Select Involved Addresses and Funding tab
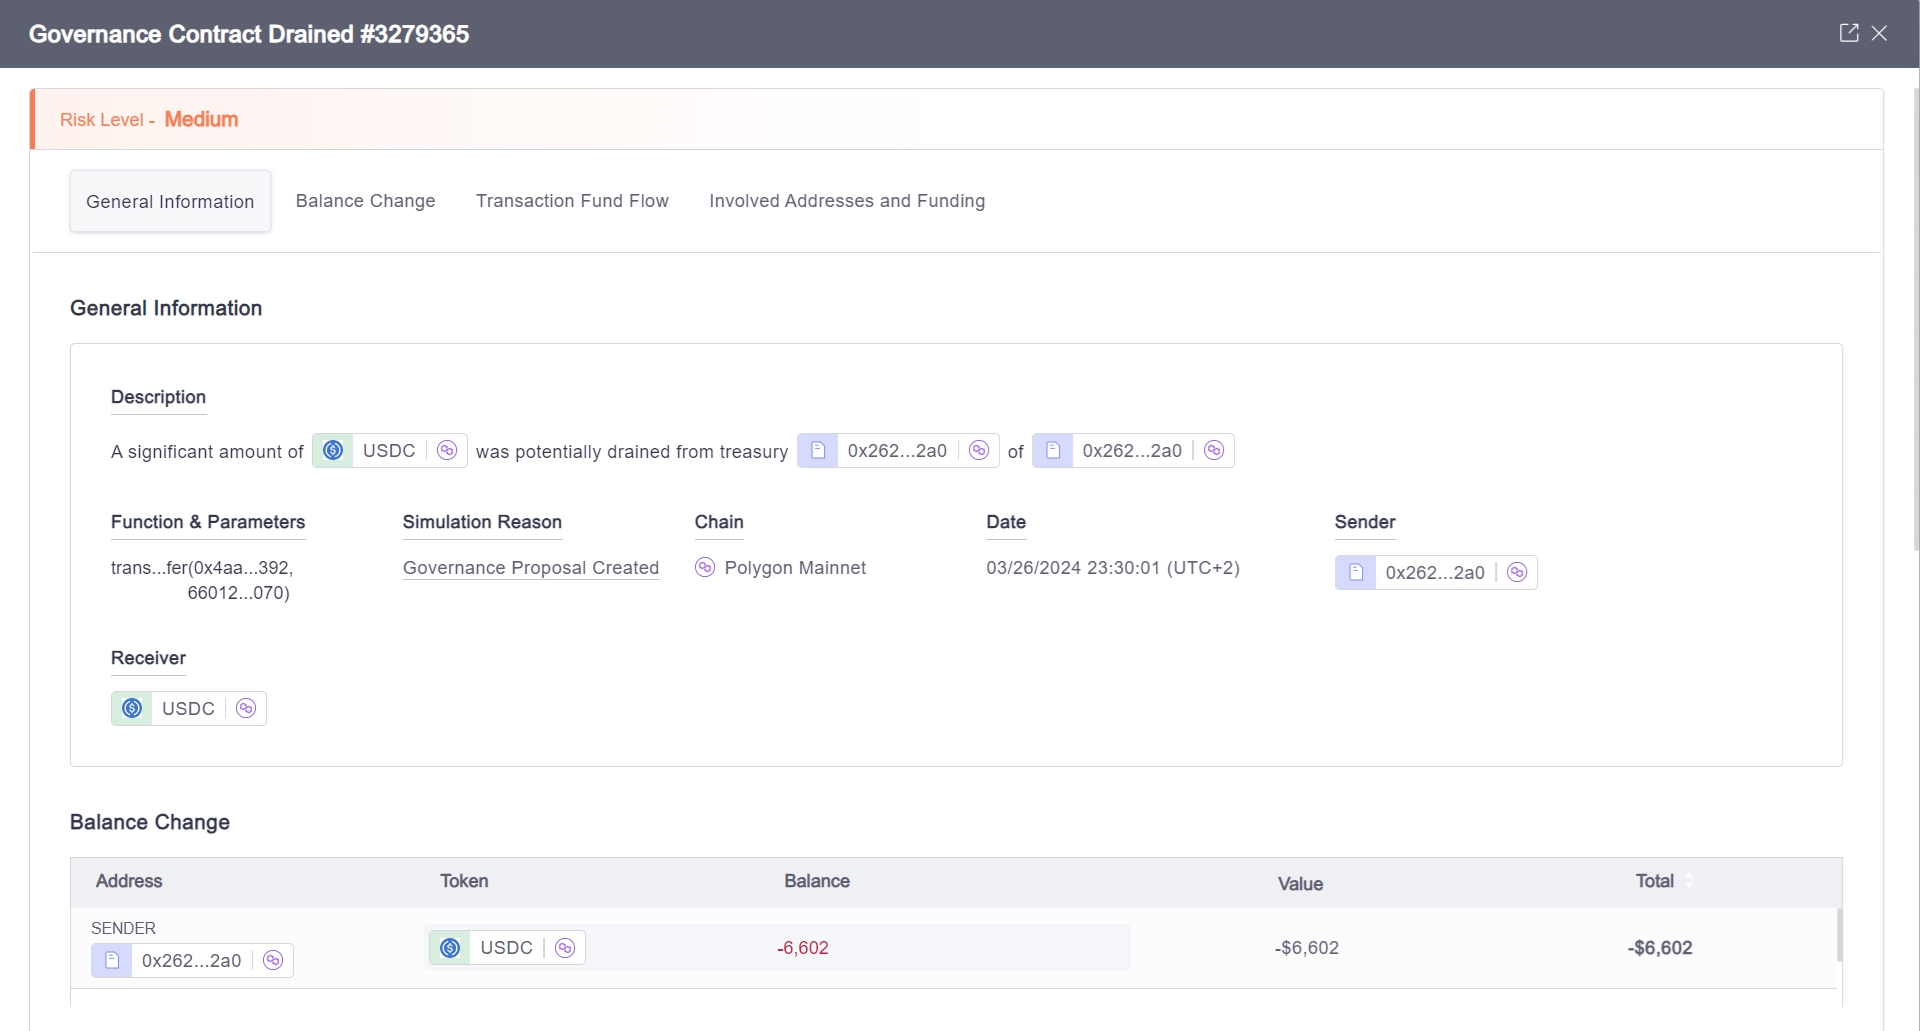The image size is (1920, 1031). [x=846, y=201]
